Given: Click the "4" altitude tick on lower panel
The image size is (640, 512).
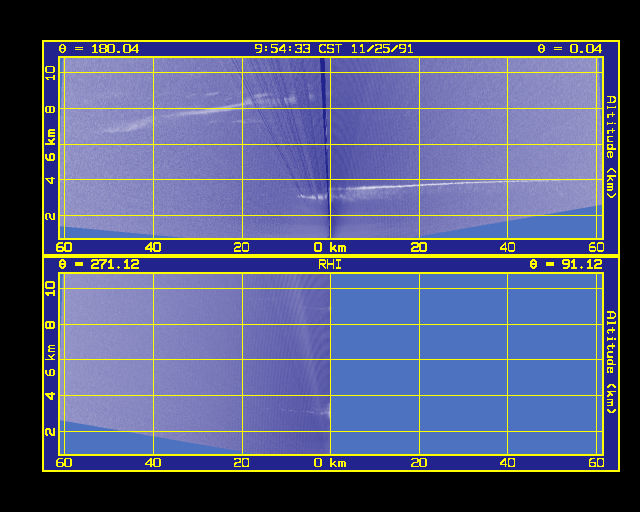Looking at the screenshot, I should click(51, 396).
